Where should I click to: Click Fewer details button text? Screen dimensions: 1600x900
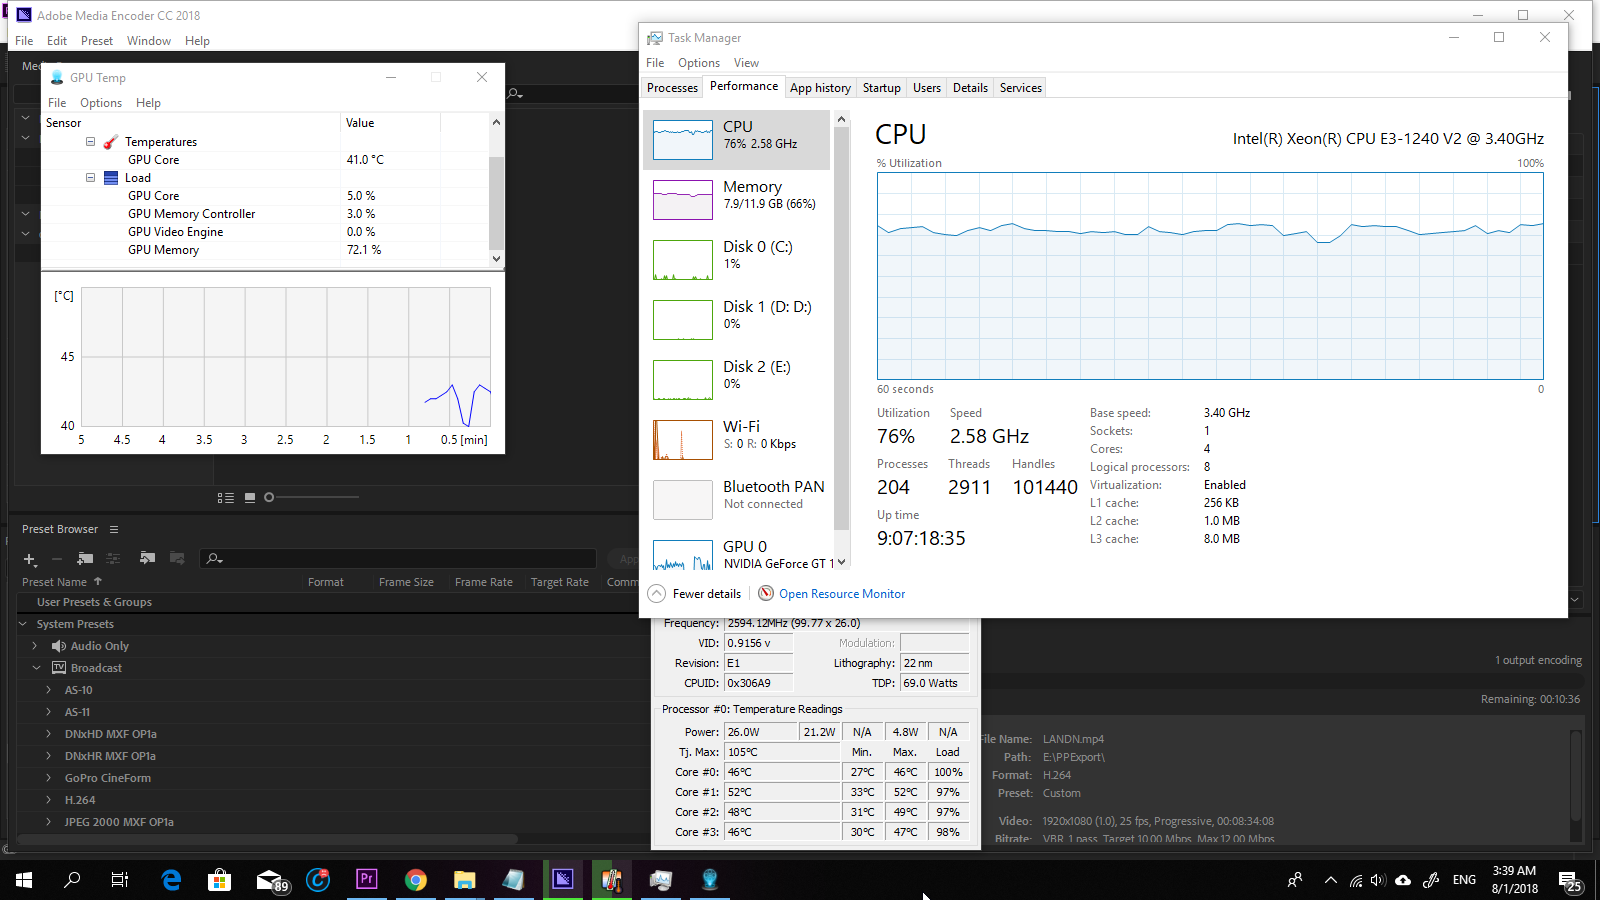click(x=707, y=594)
